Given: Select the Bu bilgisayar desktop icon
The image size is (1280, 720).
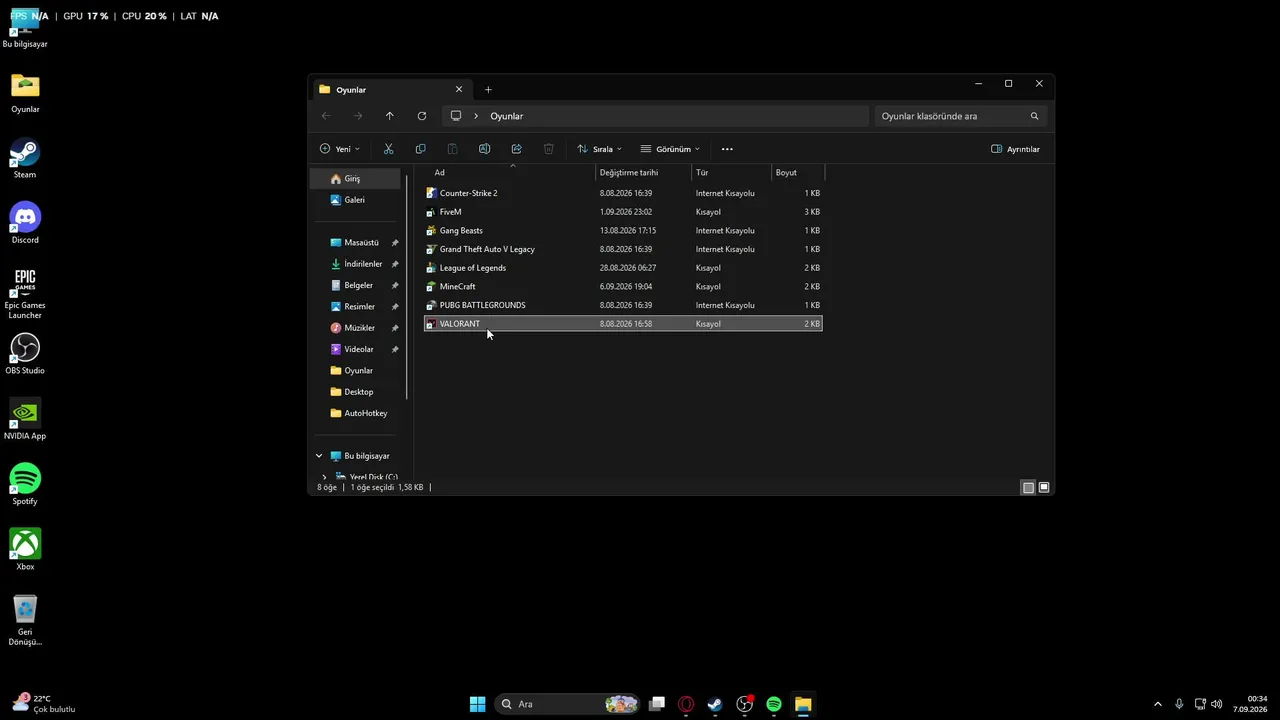Looking at the screenshot, I should point(25,28).
